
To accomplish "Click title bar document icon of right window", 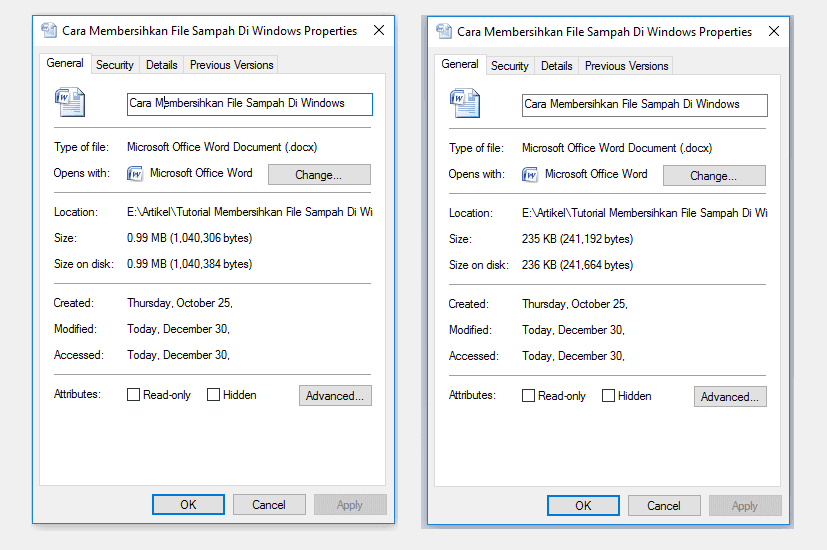I will click(x=444, y=32).
